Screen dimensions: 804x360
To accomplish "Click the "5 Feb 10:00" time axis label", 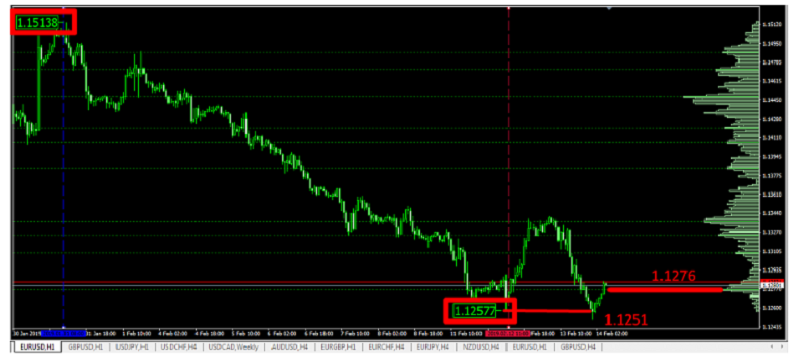I will 246,333.
